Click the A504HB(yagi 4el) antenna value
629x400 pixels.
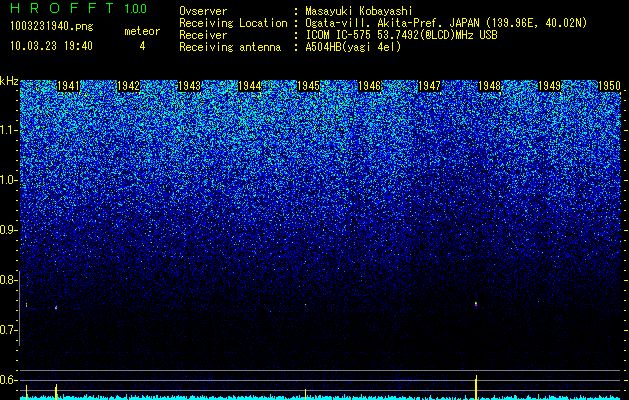coord(353,47)
